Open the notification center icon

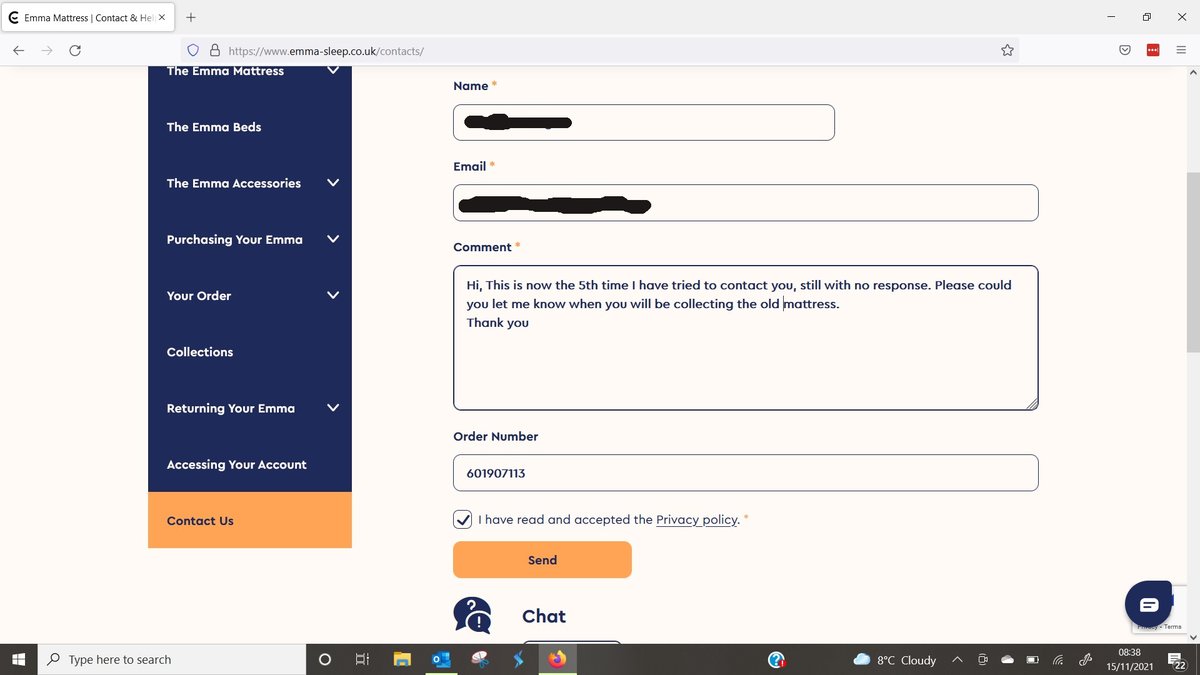point(1177,660)
